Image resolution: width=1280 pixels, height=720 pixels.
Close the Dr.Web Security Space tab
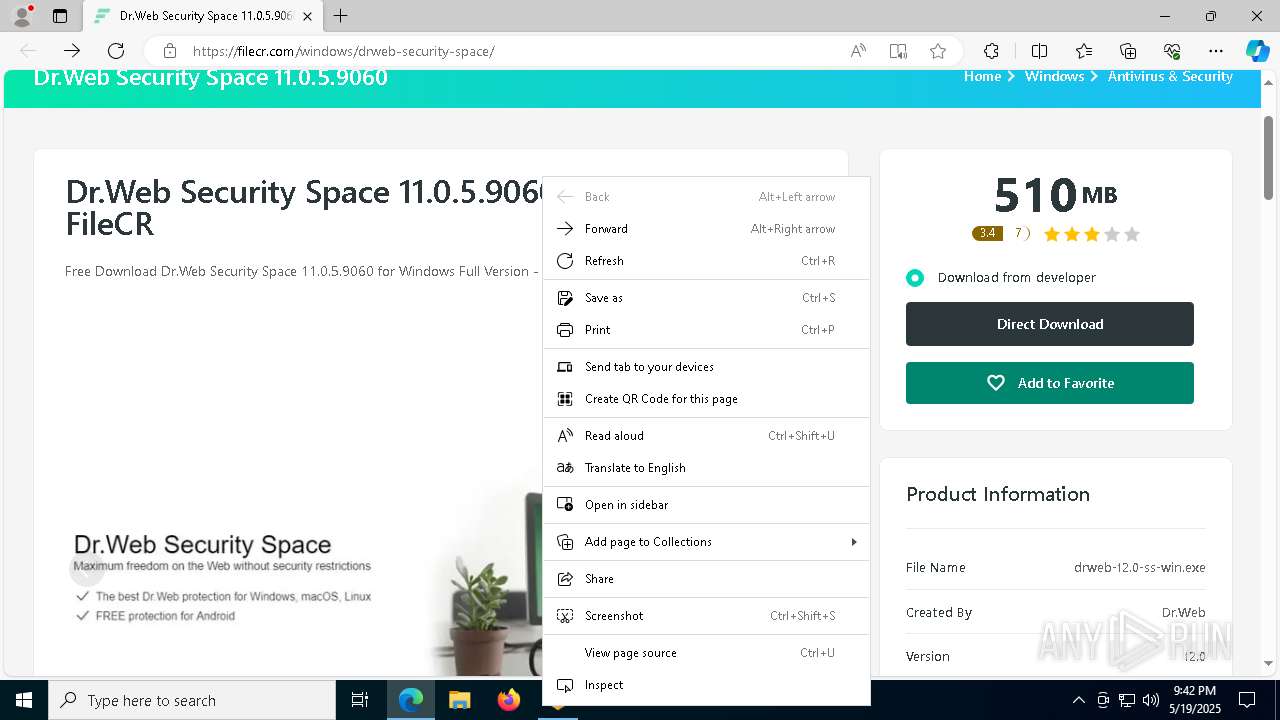coord(307,16)
